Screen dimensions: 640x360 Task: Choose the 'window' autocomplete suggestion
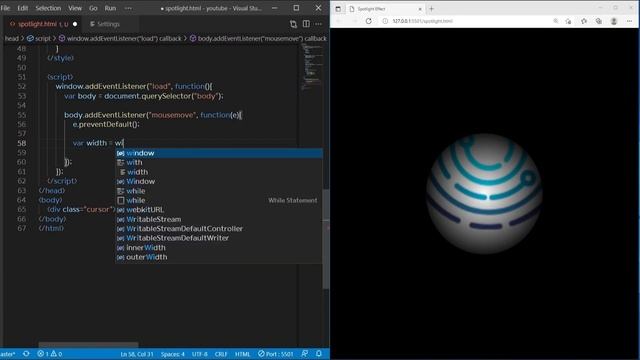(x=219, y=153)
